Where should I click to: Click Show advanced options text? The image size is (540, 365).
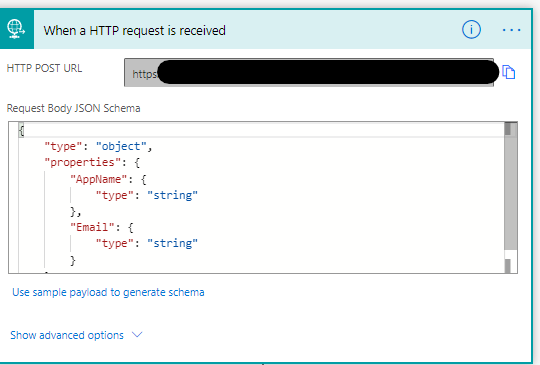(67, 335)
